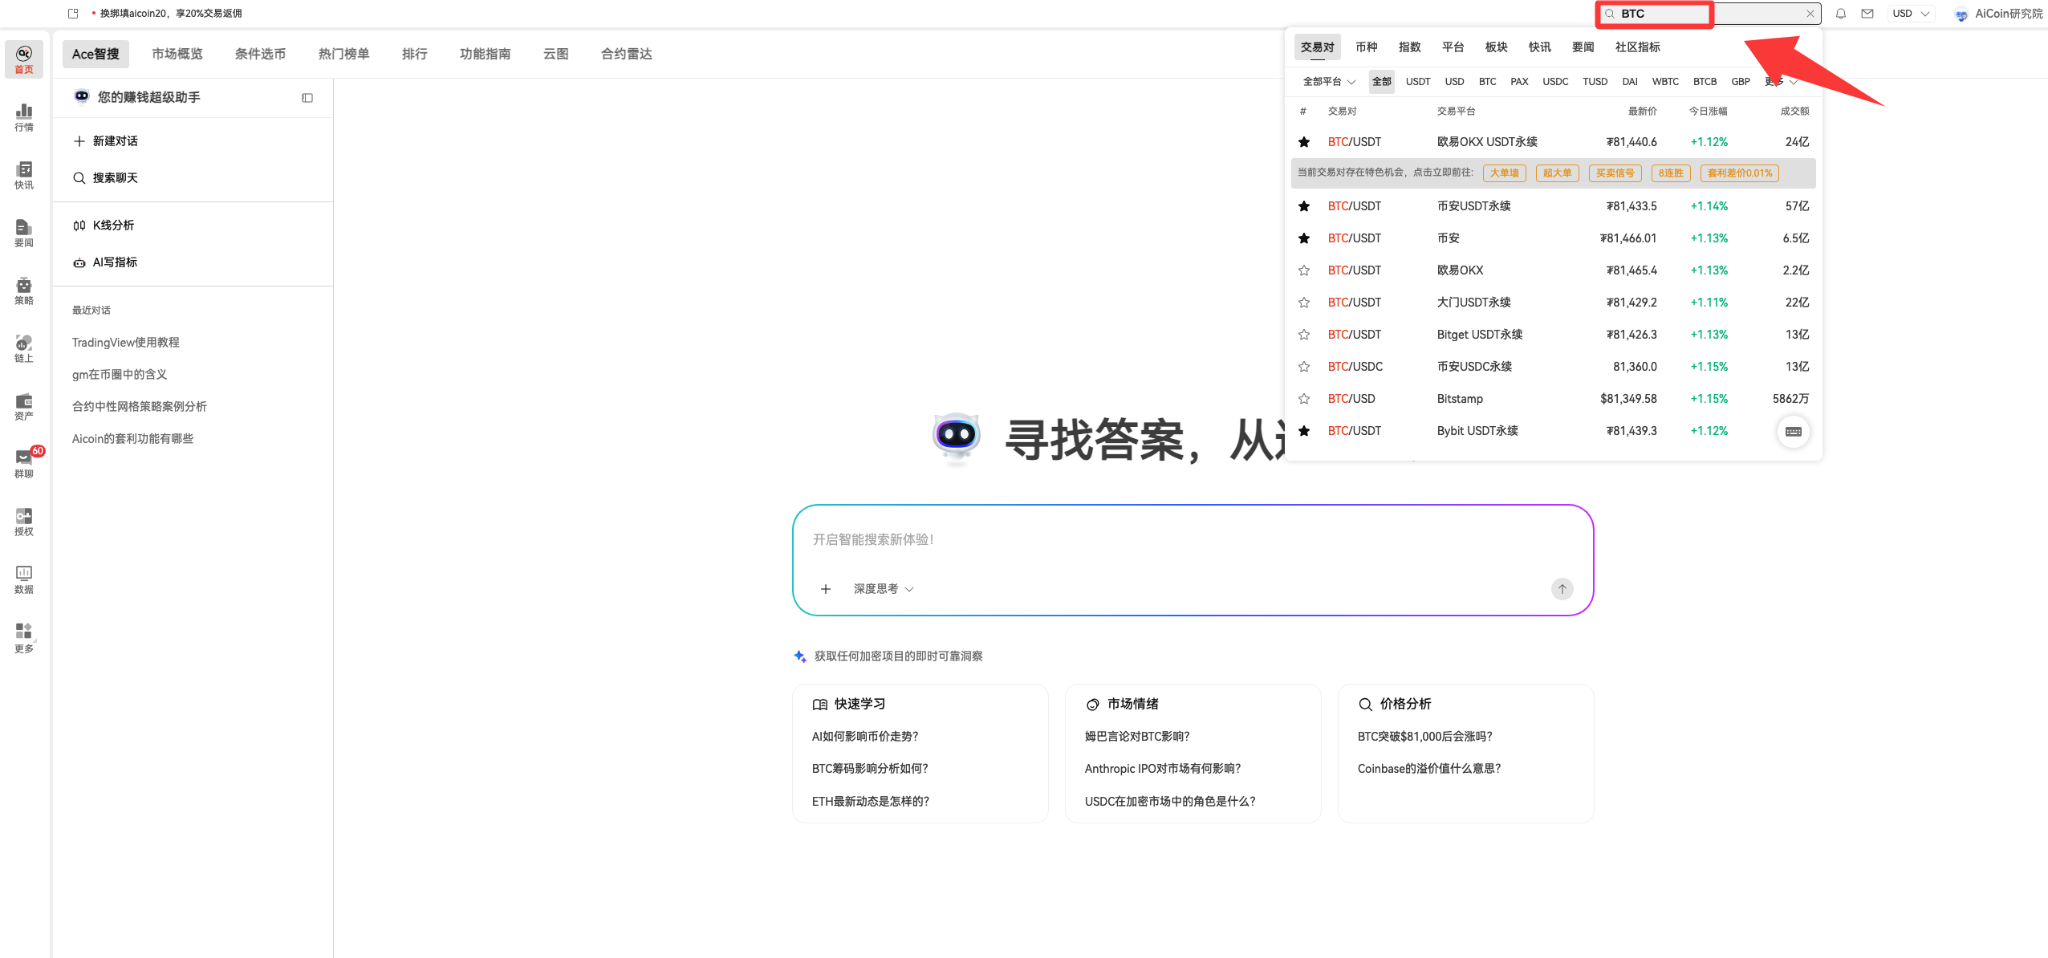Open the 数据 data sidebar icon
Viewport: 2048px width, 958px height.
pyautogui.click(x=24, y=579)
